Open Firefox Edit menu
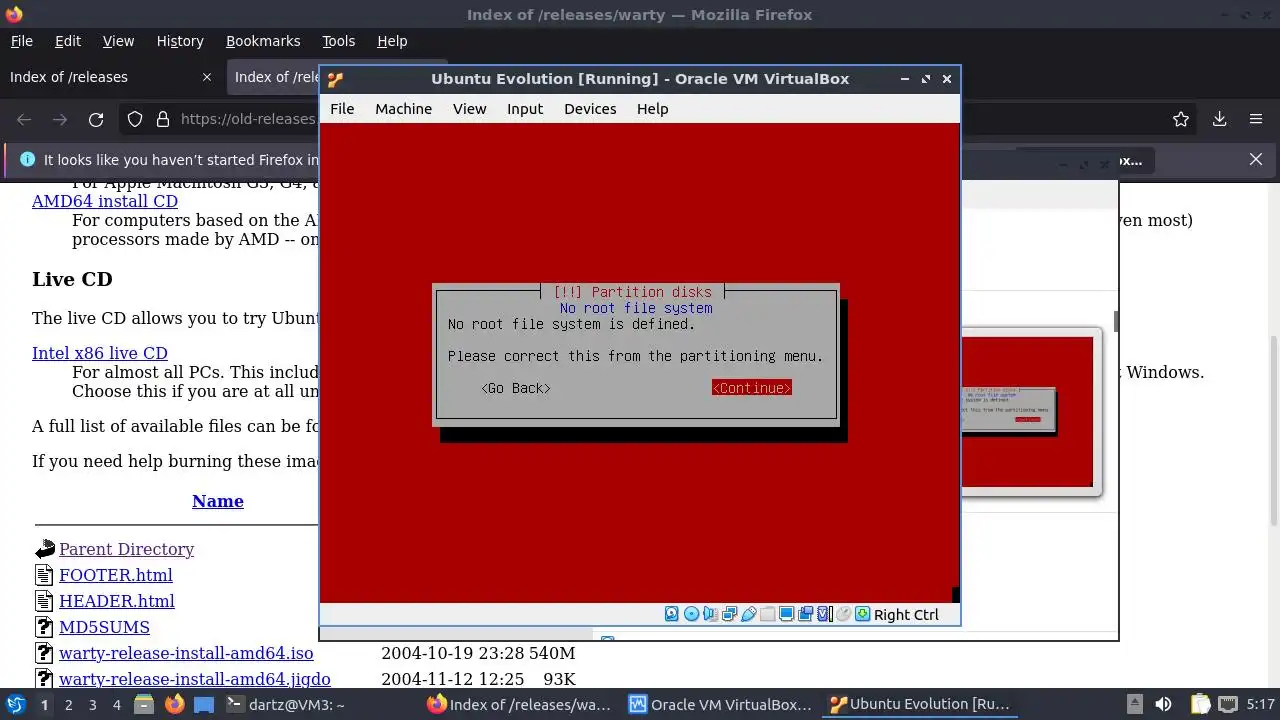1280x720 pixels. tap(68, 41)
